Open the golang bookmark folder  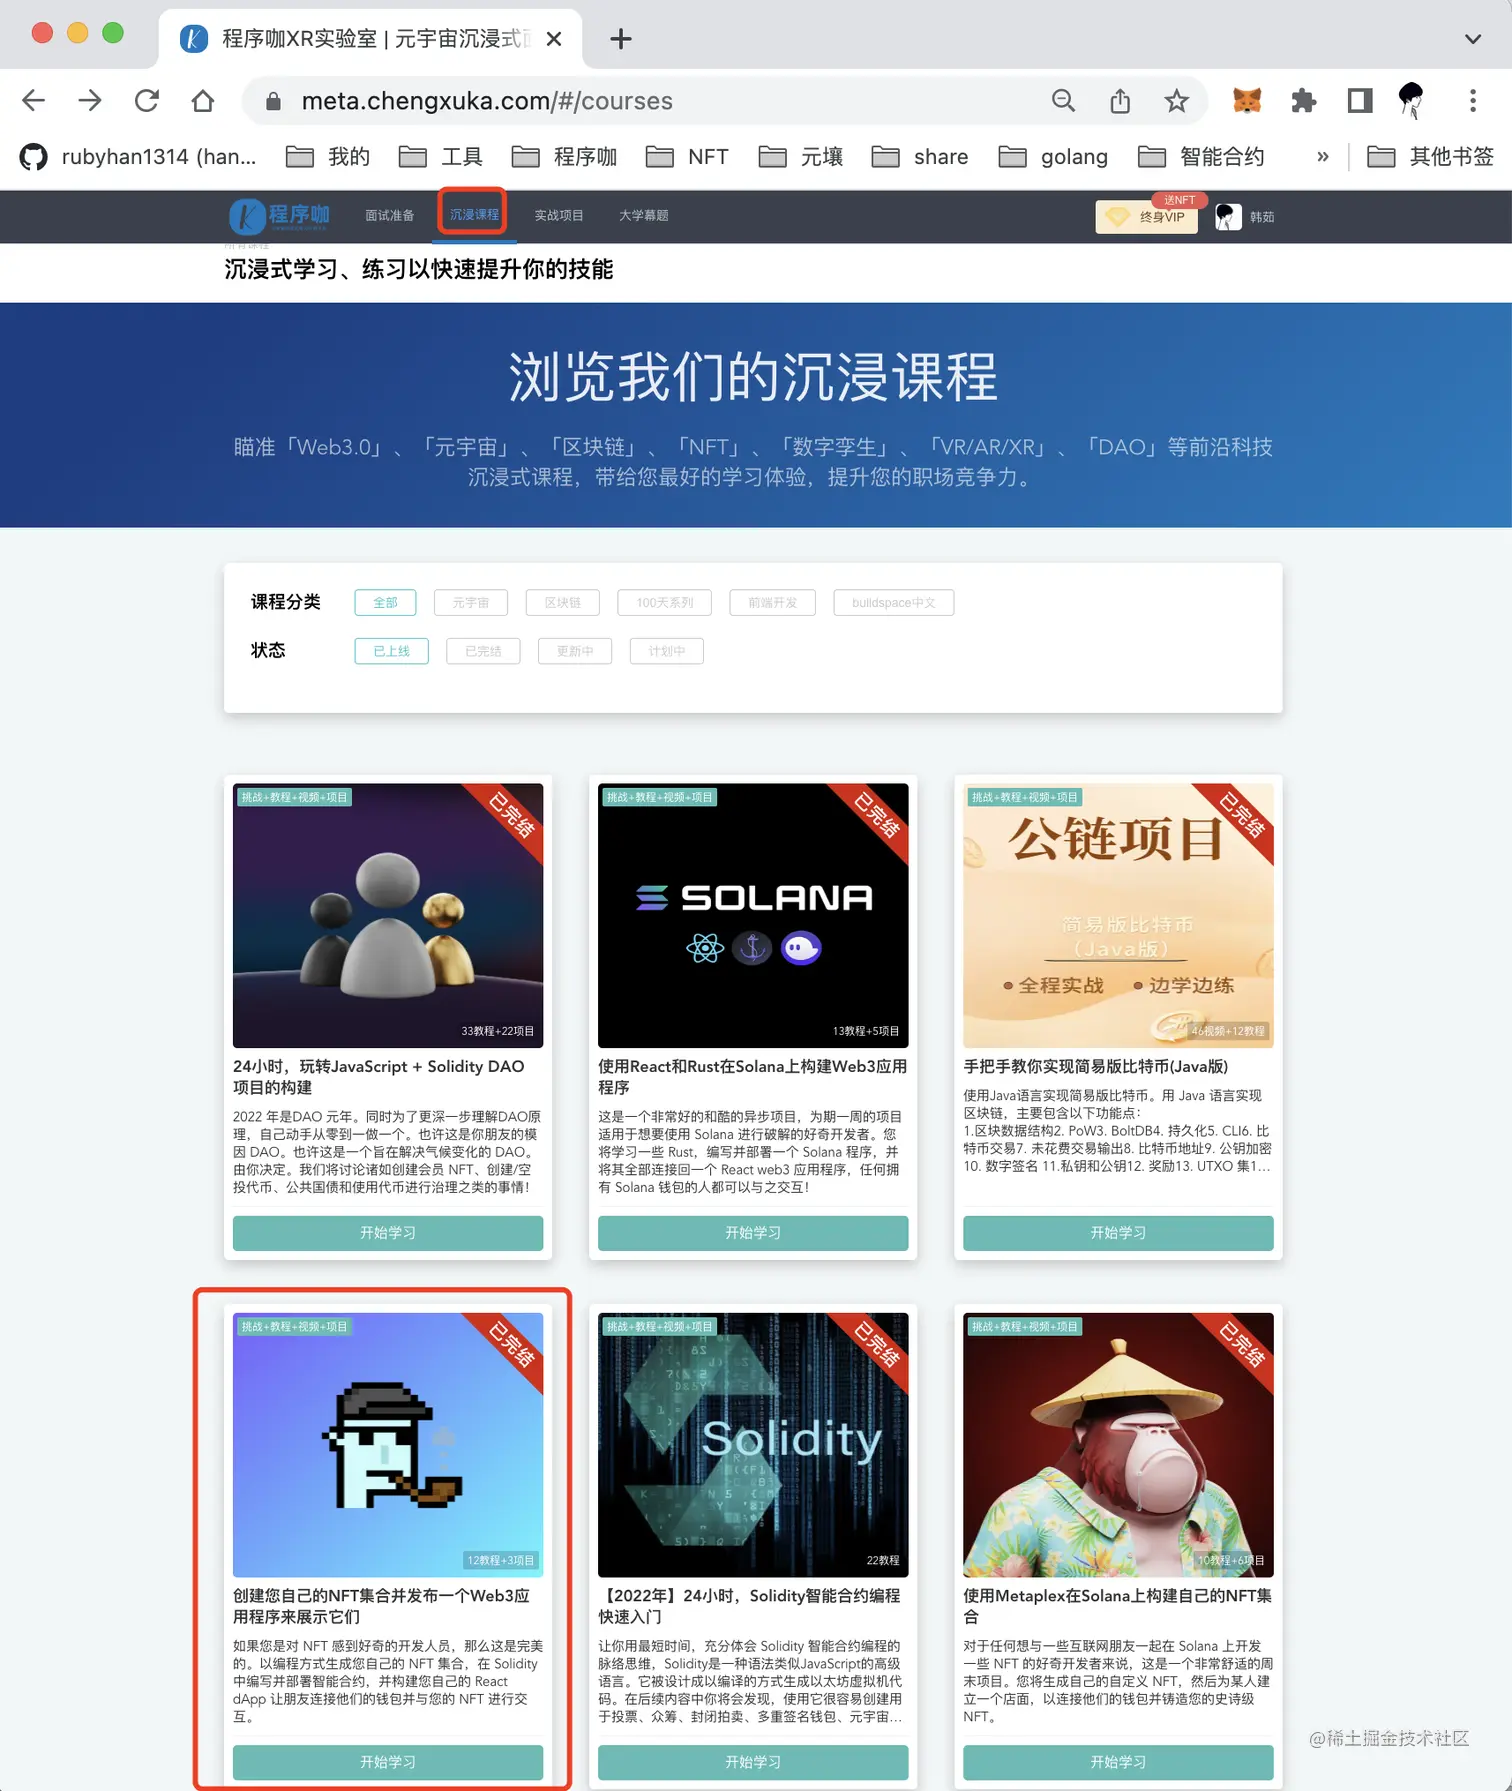[1054, 157]
